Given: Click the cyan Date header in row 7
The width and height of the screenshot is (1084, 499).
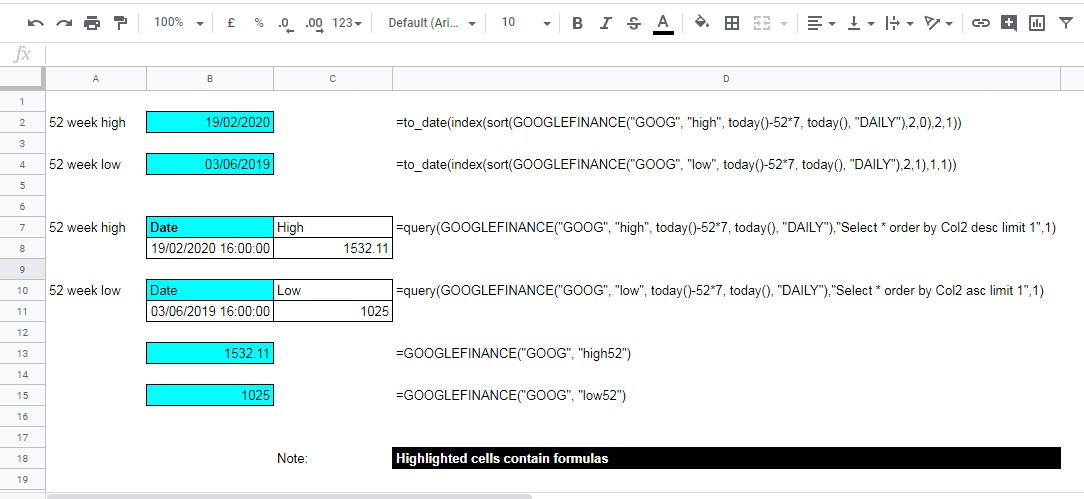Looking at the screenshot, I should (x=209, y=227).
